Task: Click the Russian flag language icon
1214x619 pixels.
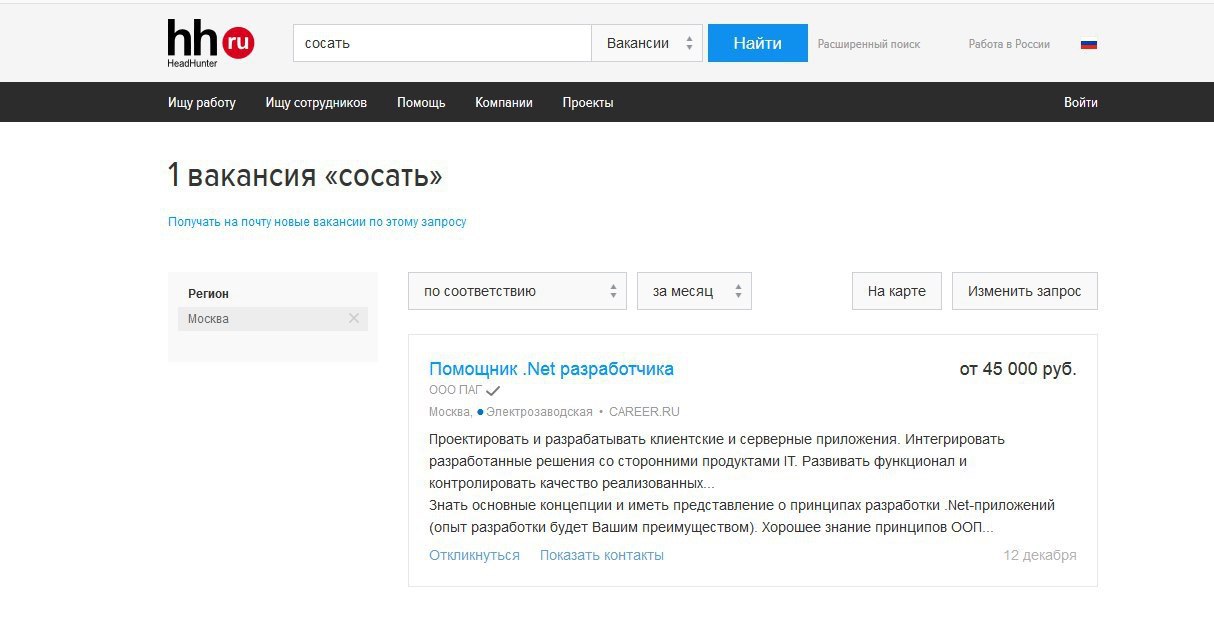Action: click(x=1089, y=44)
